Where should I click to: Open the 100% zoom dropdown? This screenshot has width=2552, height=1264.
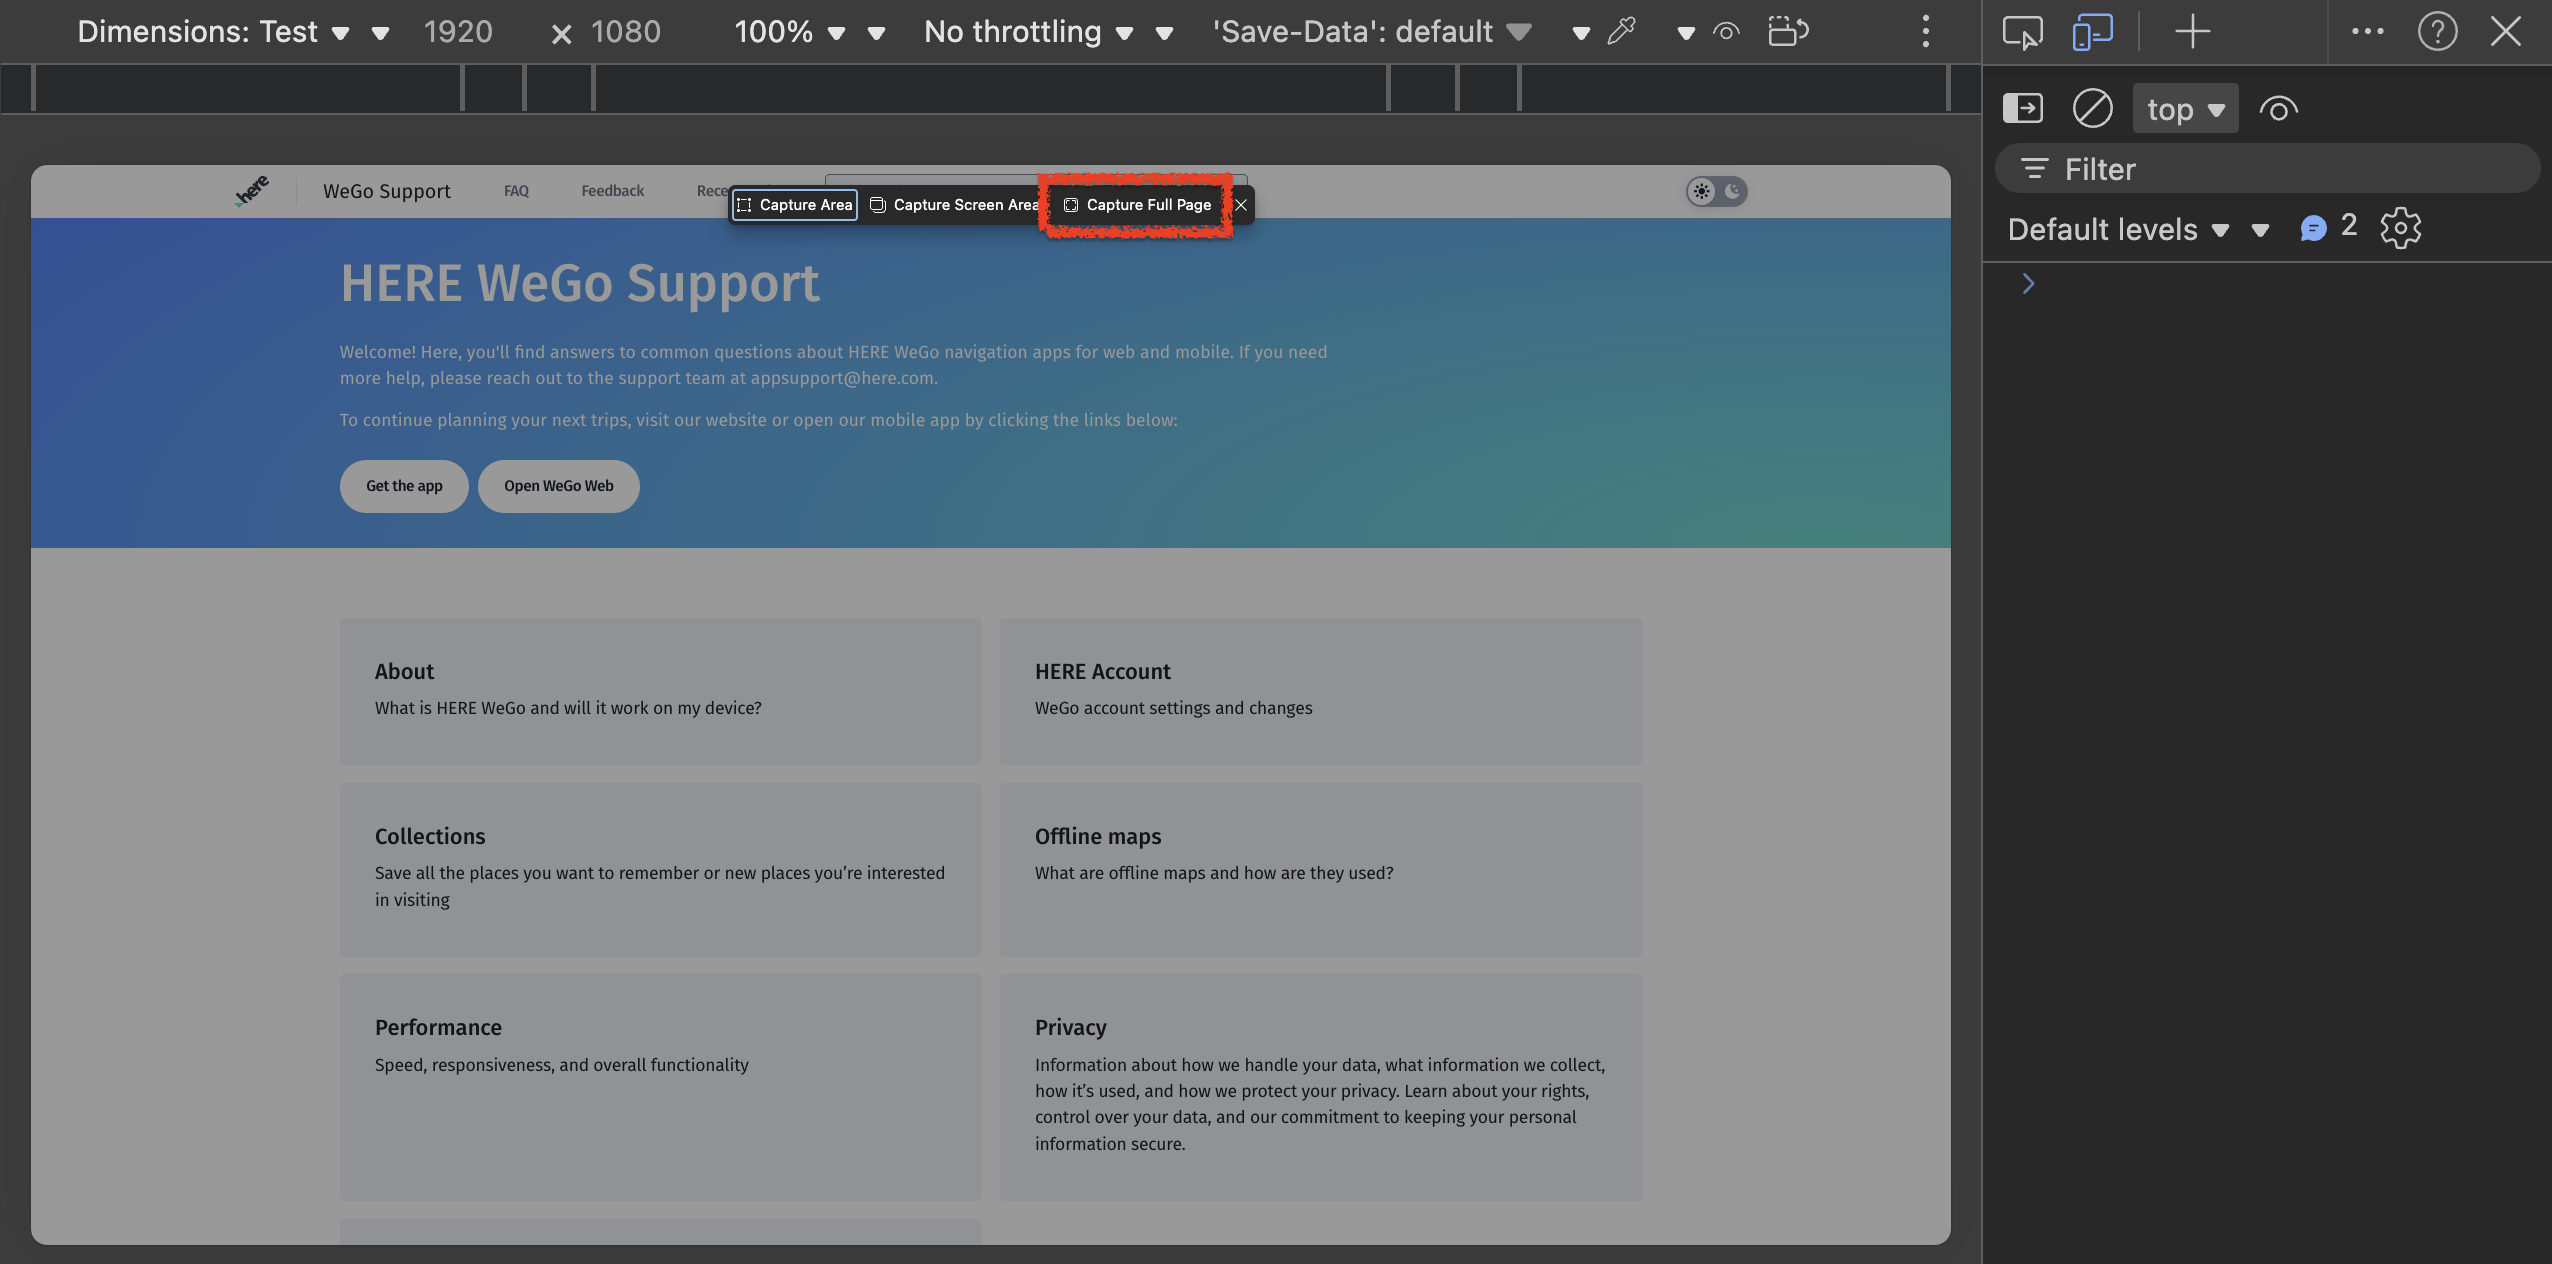(790, 32)
